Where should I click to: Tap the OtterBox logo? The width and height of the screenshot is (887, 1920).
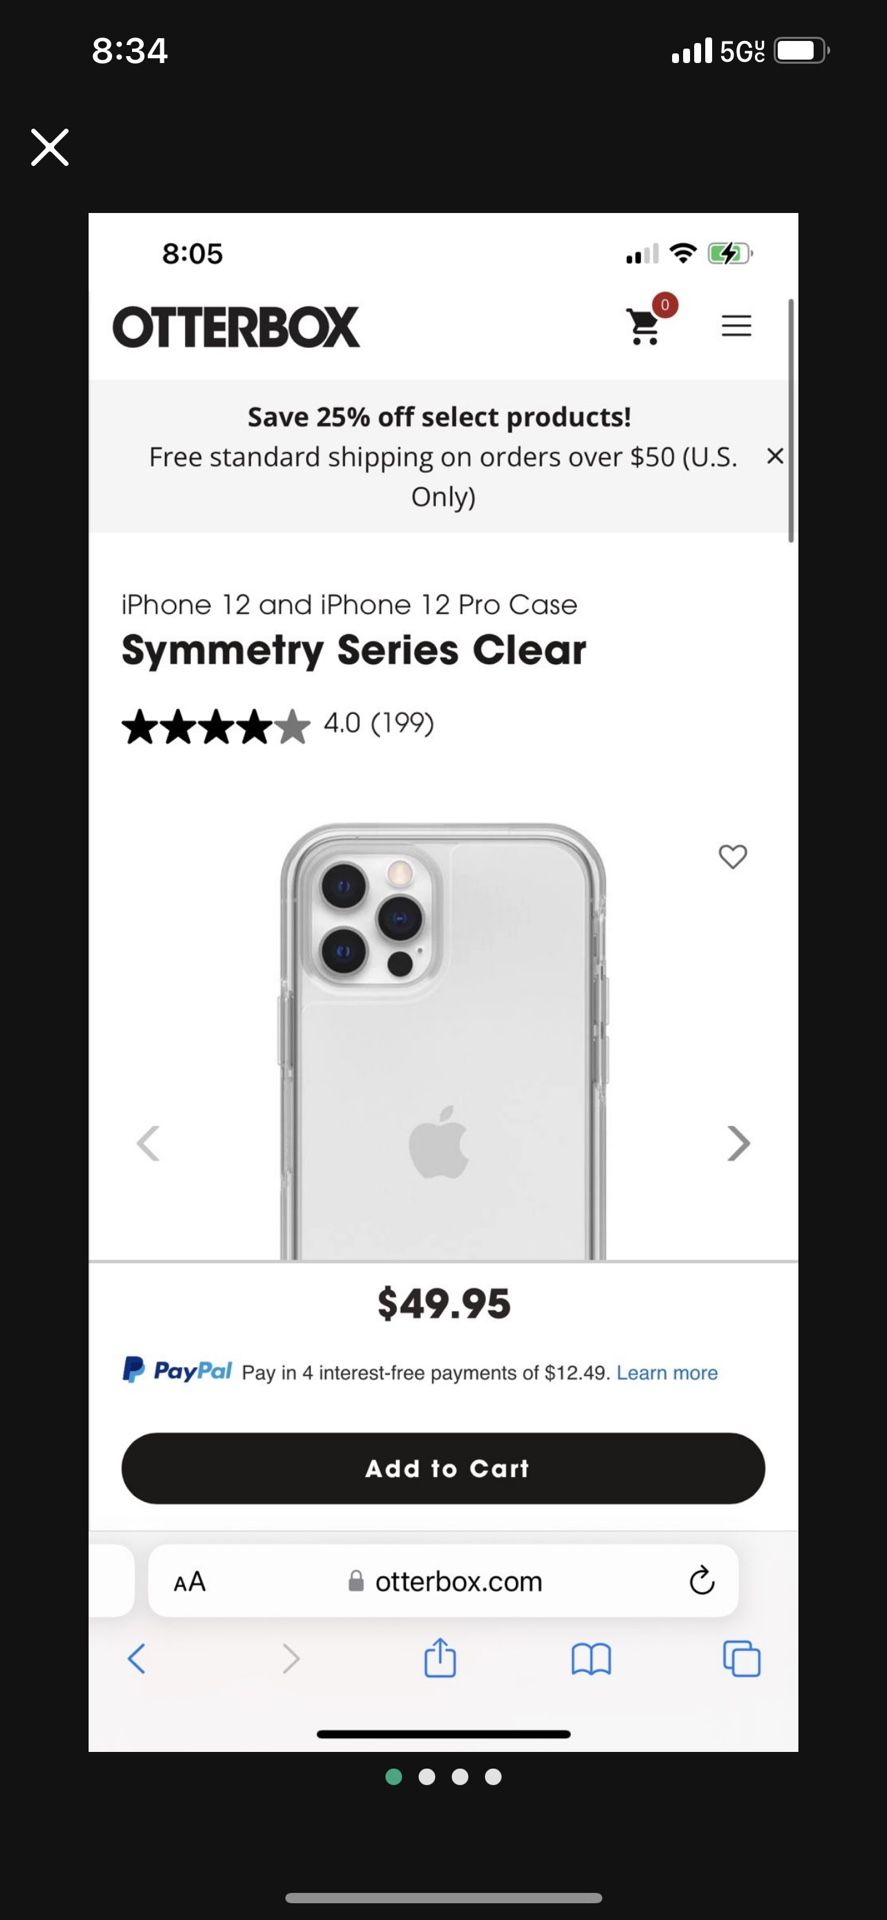click(x=236, y=327)
